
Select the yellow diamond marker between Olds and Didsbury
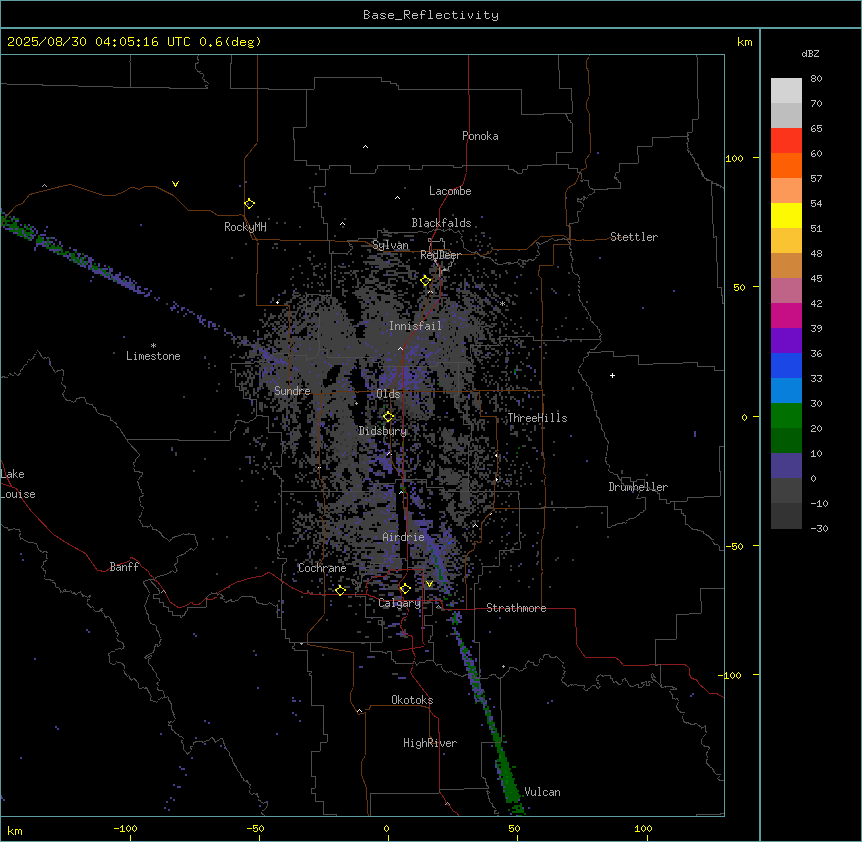(x=388, y=417)
